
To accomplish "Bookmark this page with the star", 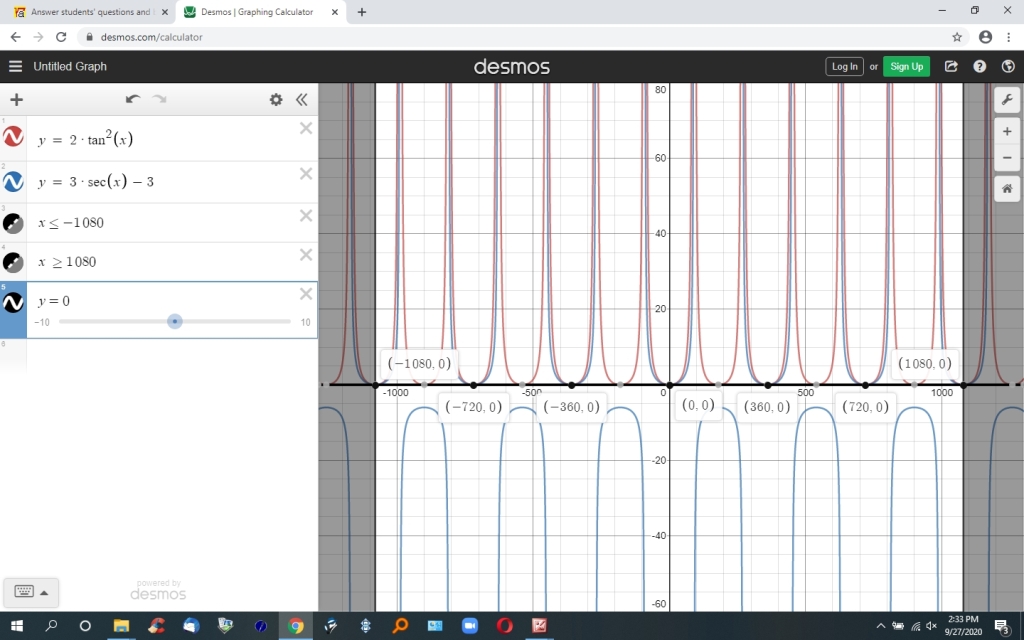I will coord(957,37).
